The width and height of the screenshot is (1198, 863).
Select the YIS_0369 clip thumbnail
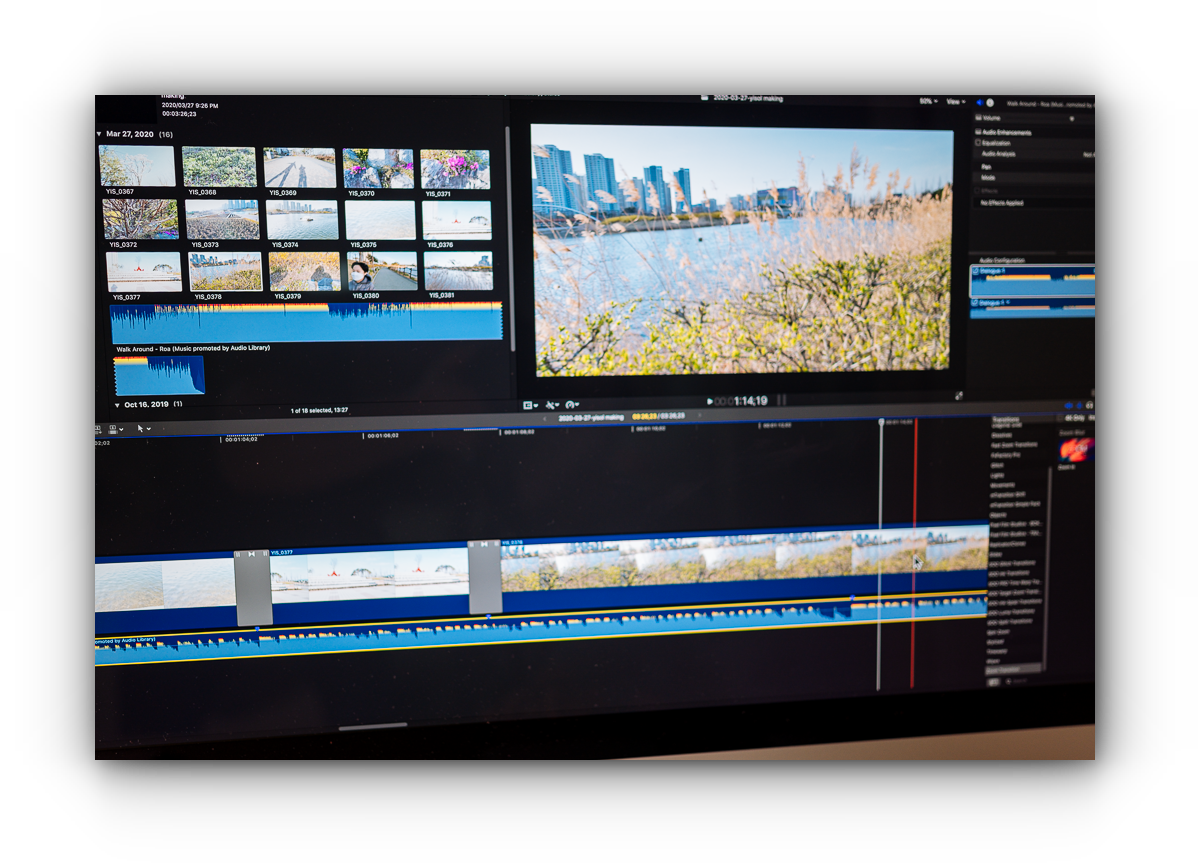[x=300, y=167]
